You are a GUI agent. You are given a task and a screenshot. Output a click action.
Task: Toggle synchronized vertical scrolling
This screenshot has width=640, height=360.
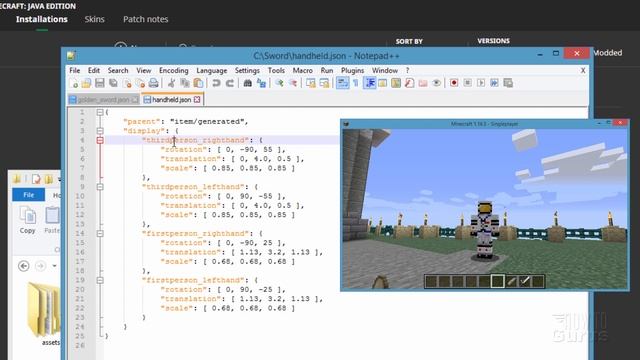(311, 83)
